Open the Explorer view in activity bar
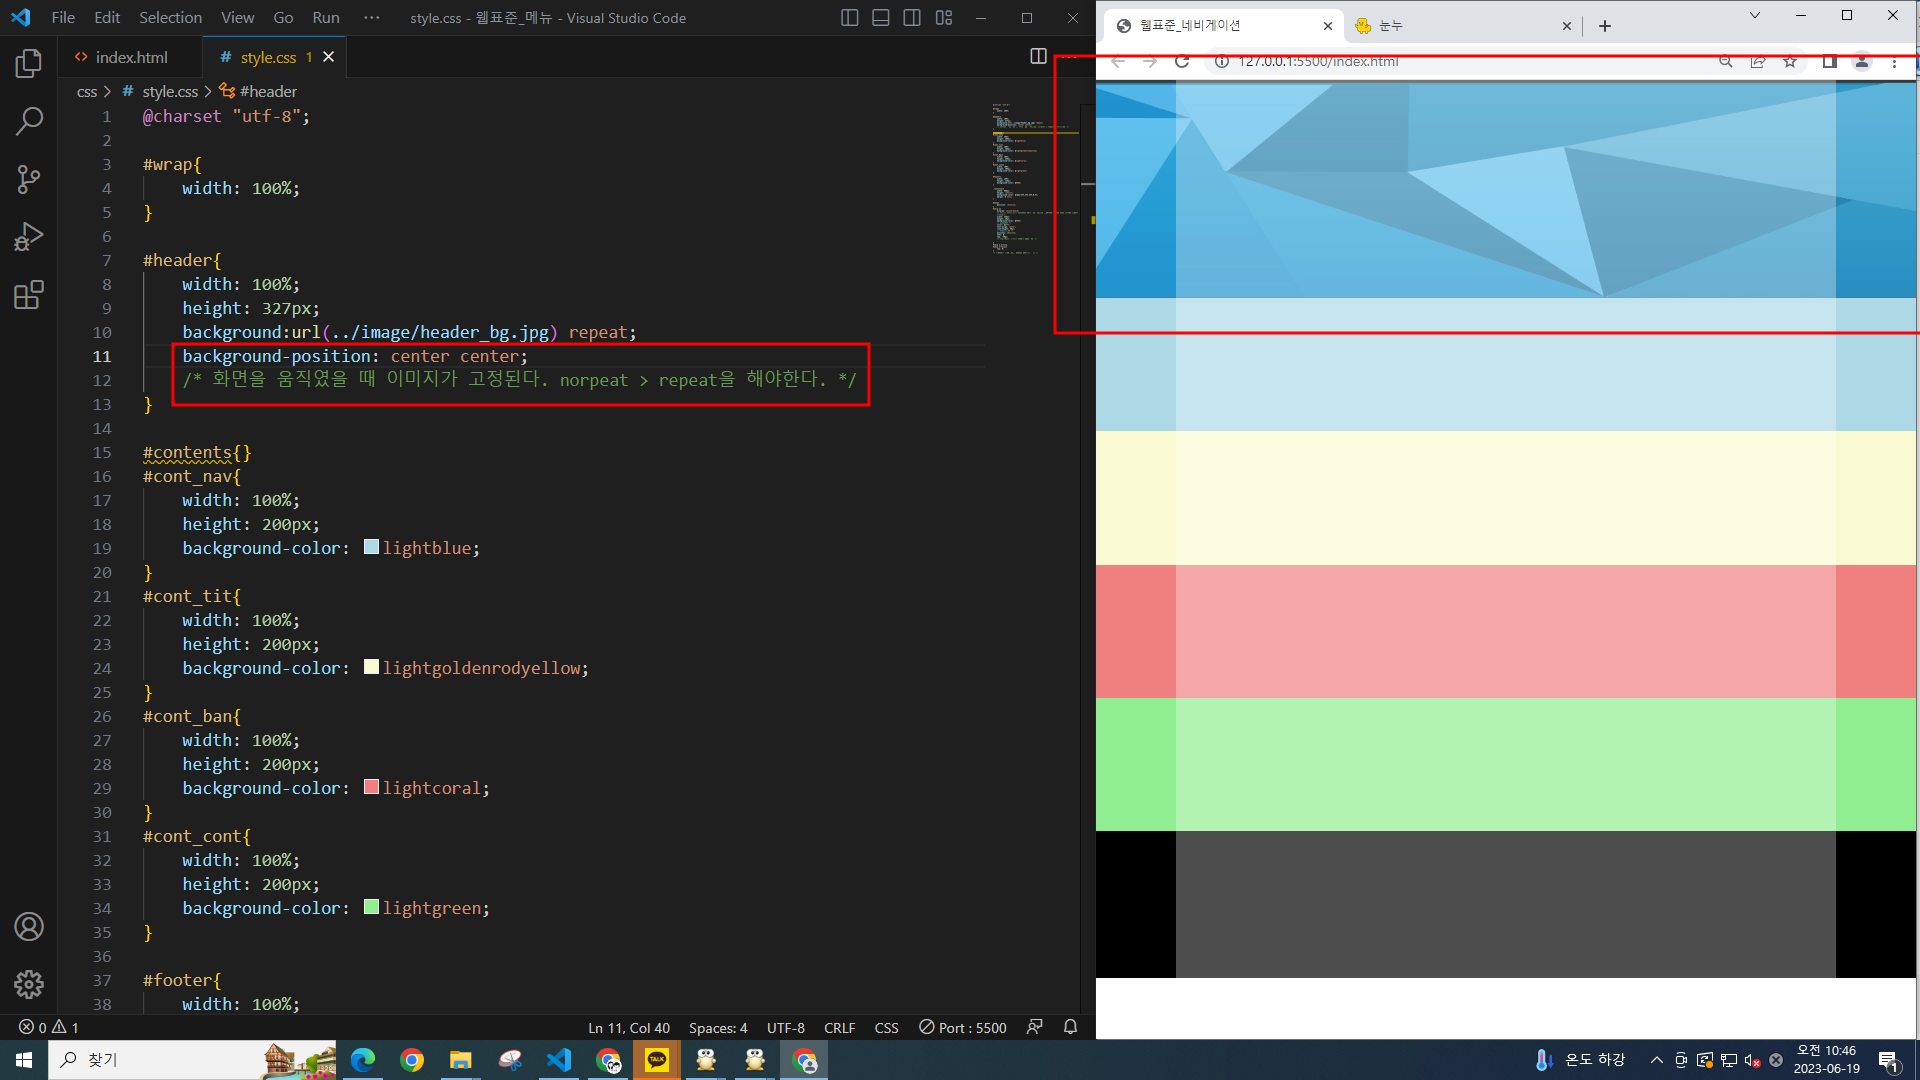This screenshot has width=1920, height=1080. (29, 64)
